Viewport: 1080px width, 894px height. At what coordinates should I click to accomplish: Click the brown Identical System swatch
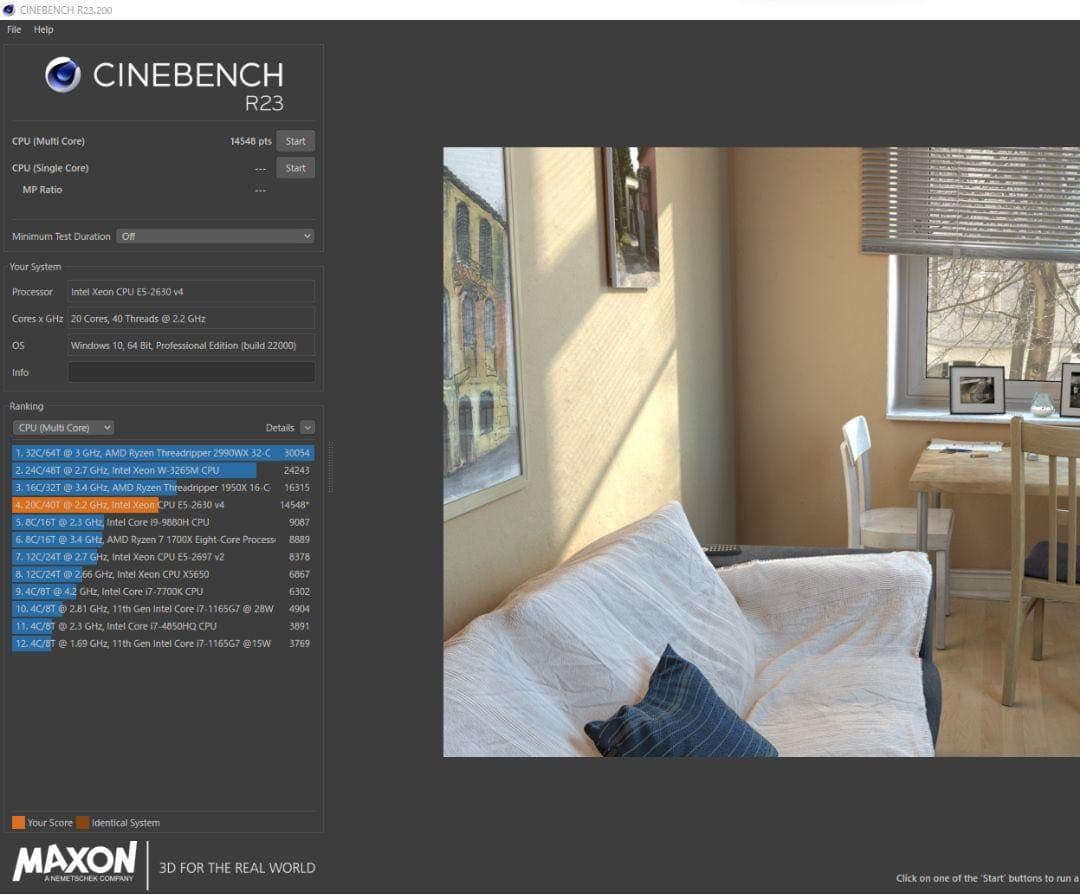pos(82,822)
